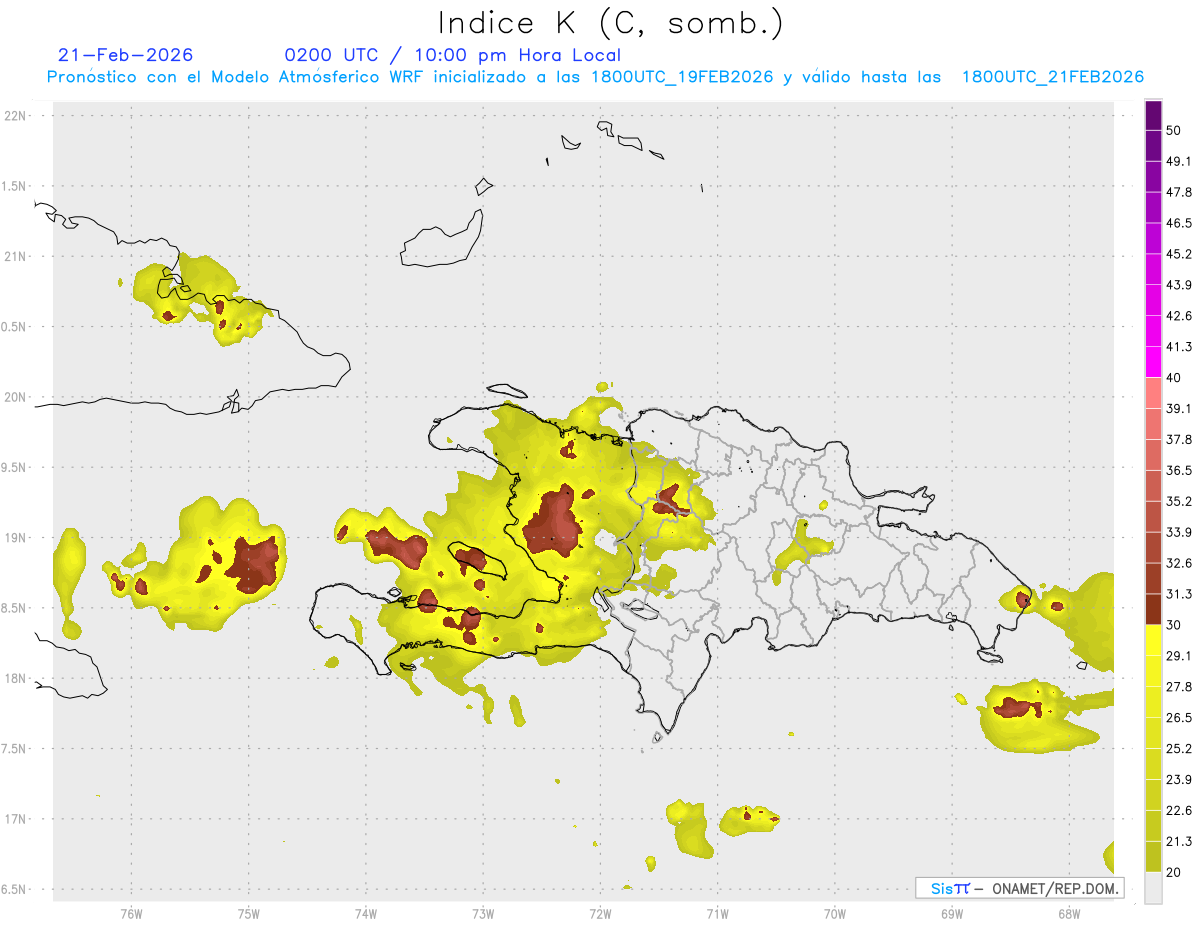Click the '0200 UTC / 10:00 pm Hora Local' time label
Screen dimensions: 1200x927
[453, 55]
